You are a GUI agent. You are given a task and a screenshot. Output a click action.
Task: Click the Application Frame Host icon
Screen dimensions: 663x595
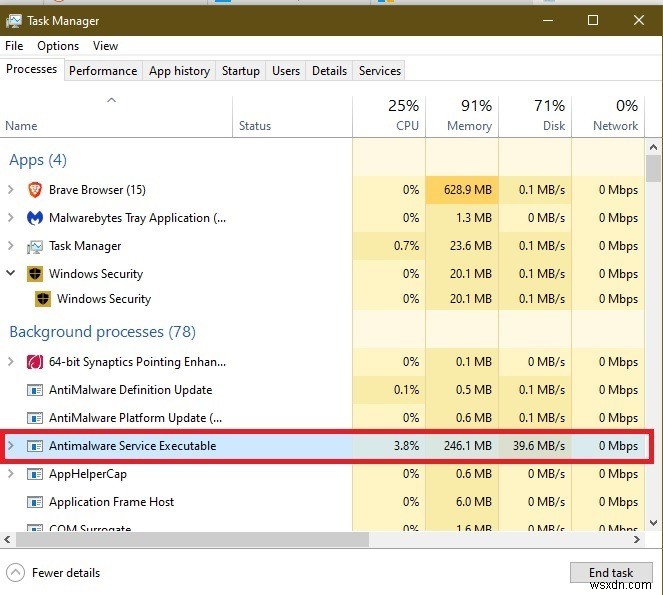point(35,502)
